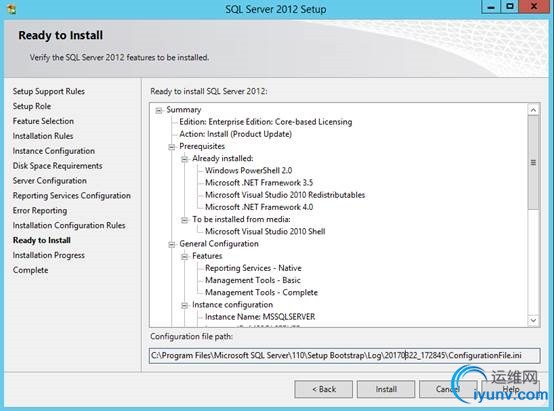Select Microsoft Visual Studio 2010 Shell row
The height and width of the screenshot is (411, 554).
click(x=265, y=231)
